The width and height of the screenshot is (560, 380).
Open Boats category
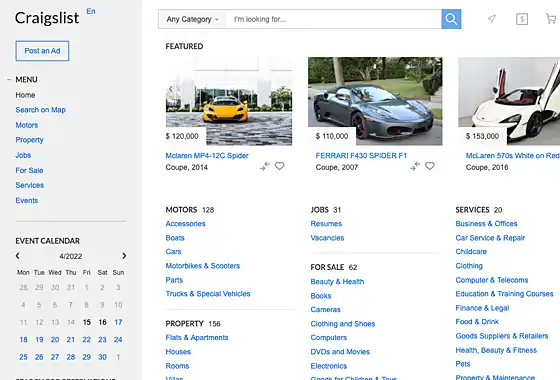point(175,238)
